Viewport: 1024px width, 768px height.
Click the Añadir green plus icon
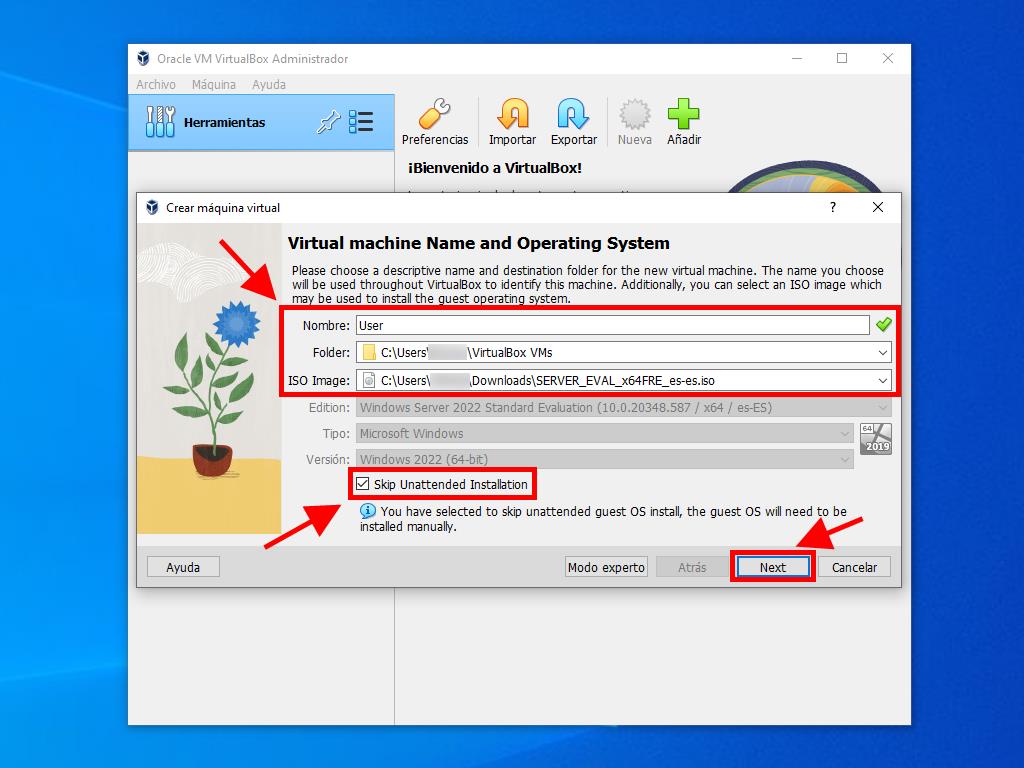(x=684, y=115)
